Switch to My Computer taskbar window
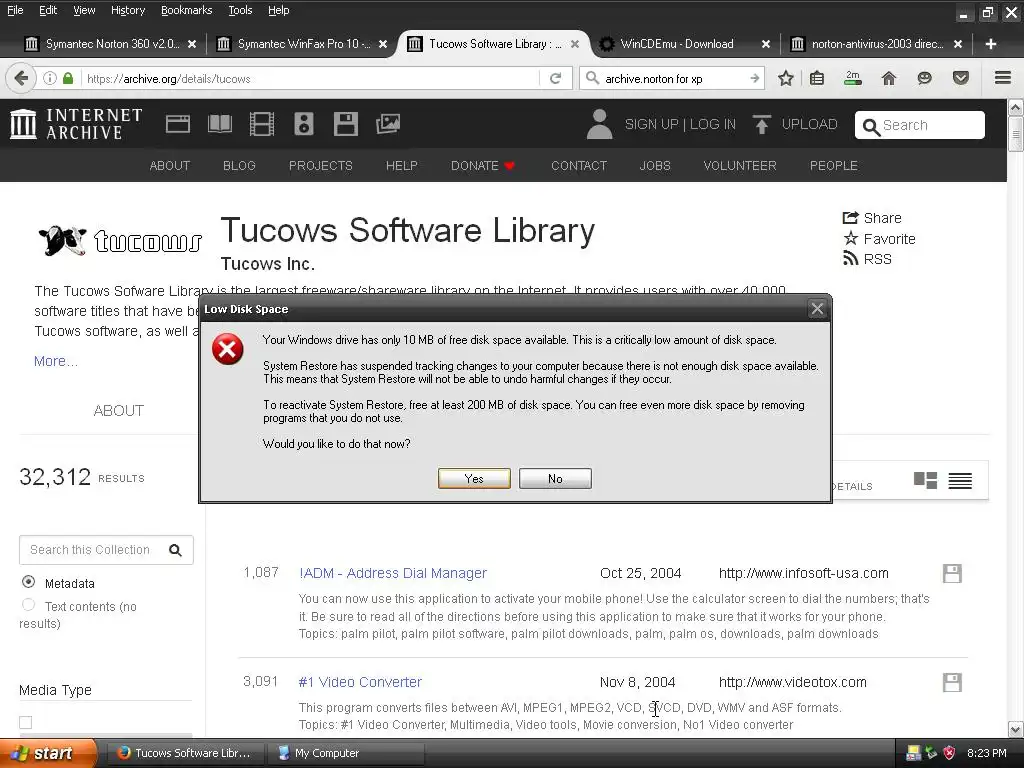Viewport: 1024px width, 768px height. [345, 753]
